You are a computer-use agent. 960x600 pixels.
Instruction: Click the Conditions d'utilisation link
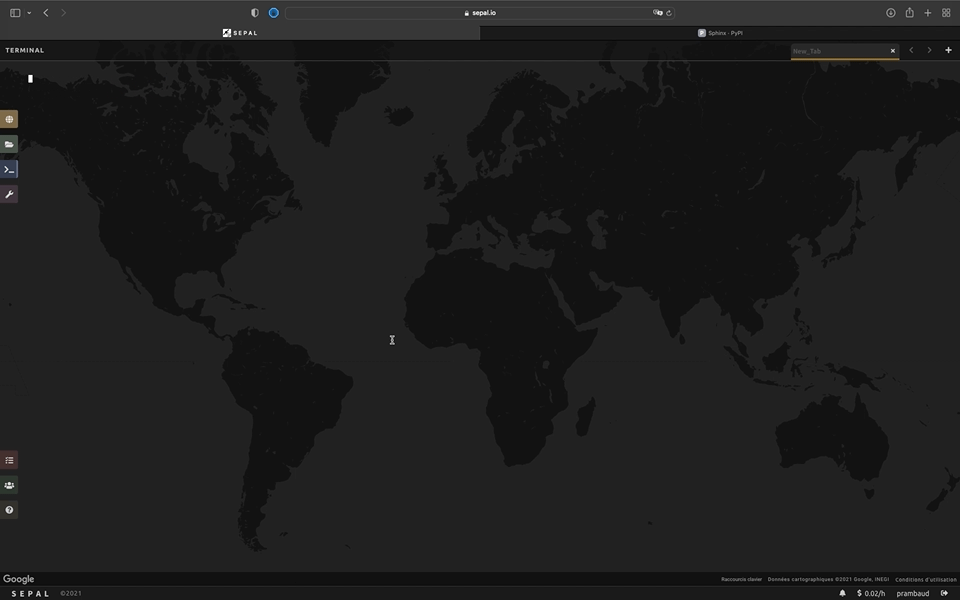coord(925,579)
